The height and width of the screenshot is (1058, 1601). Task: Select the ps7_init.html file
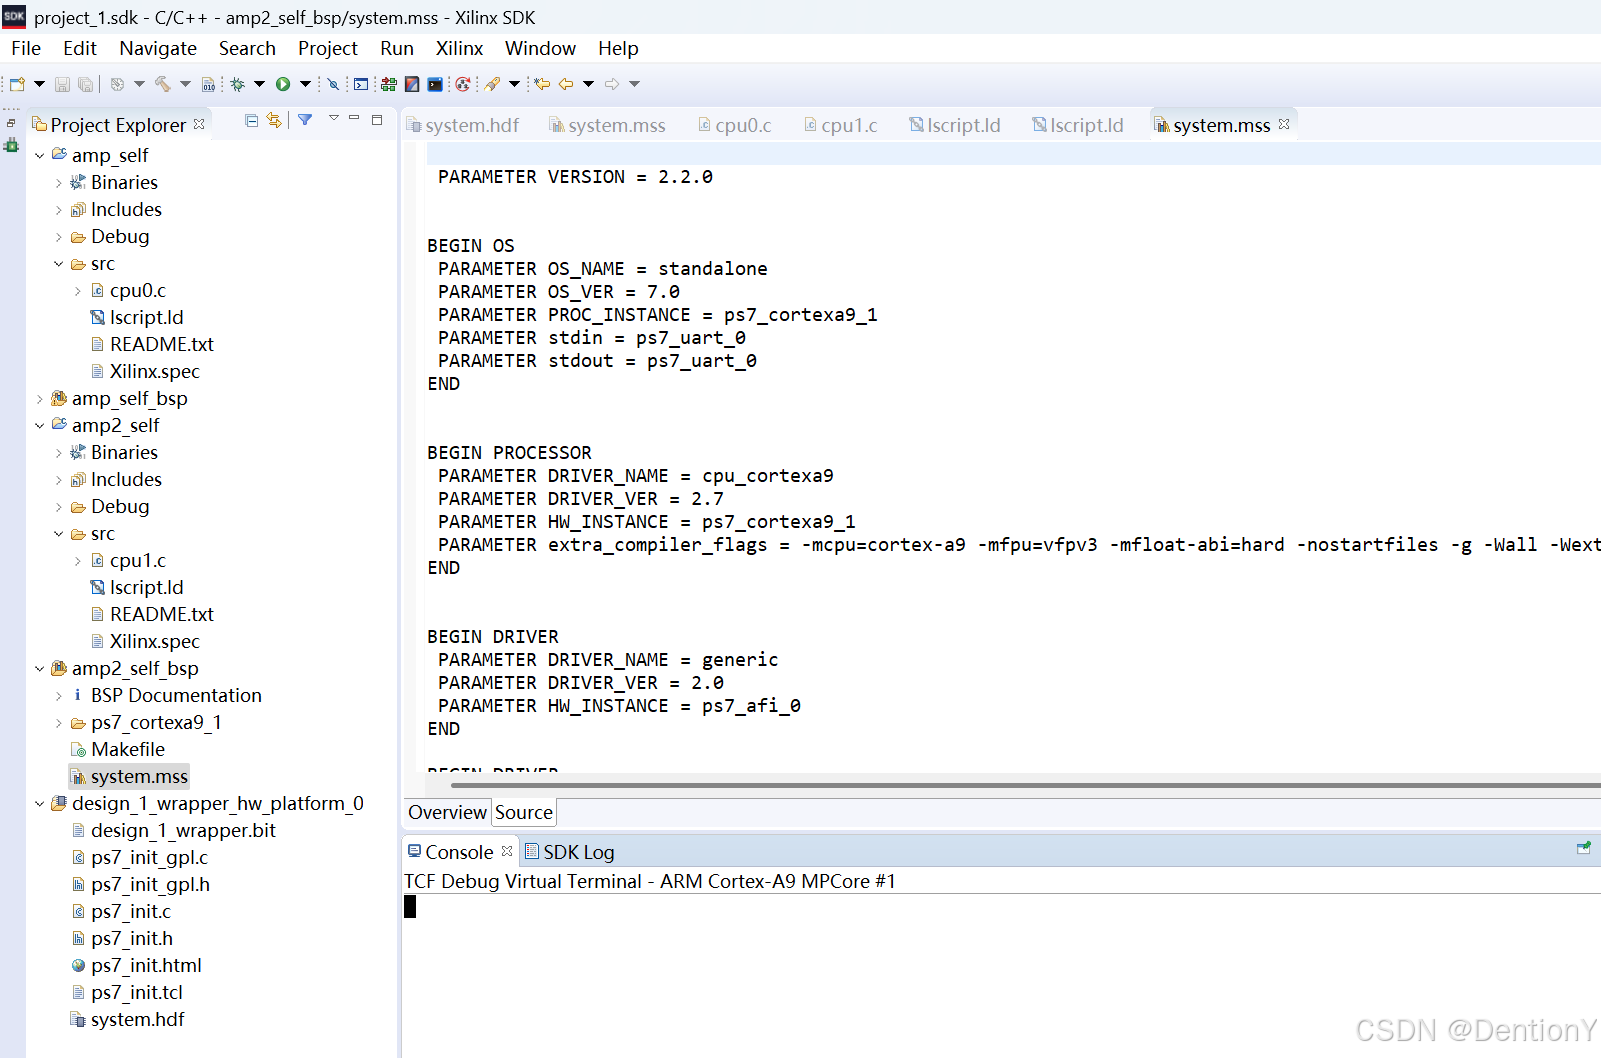pyautogui.click(x=146, y=965)
